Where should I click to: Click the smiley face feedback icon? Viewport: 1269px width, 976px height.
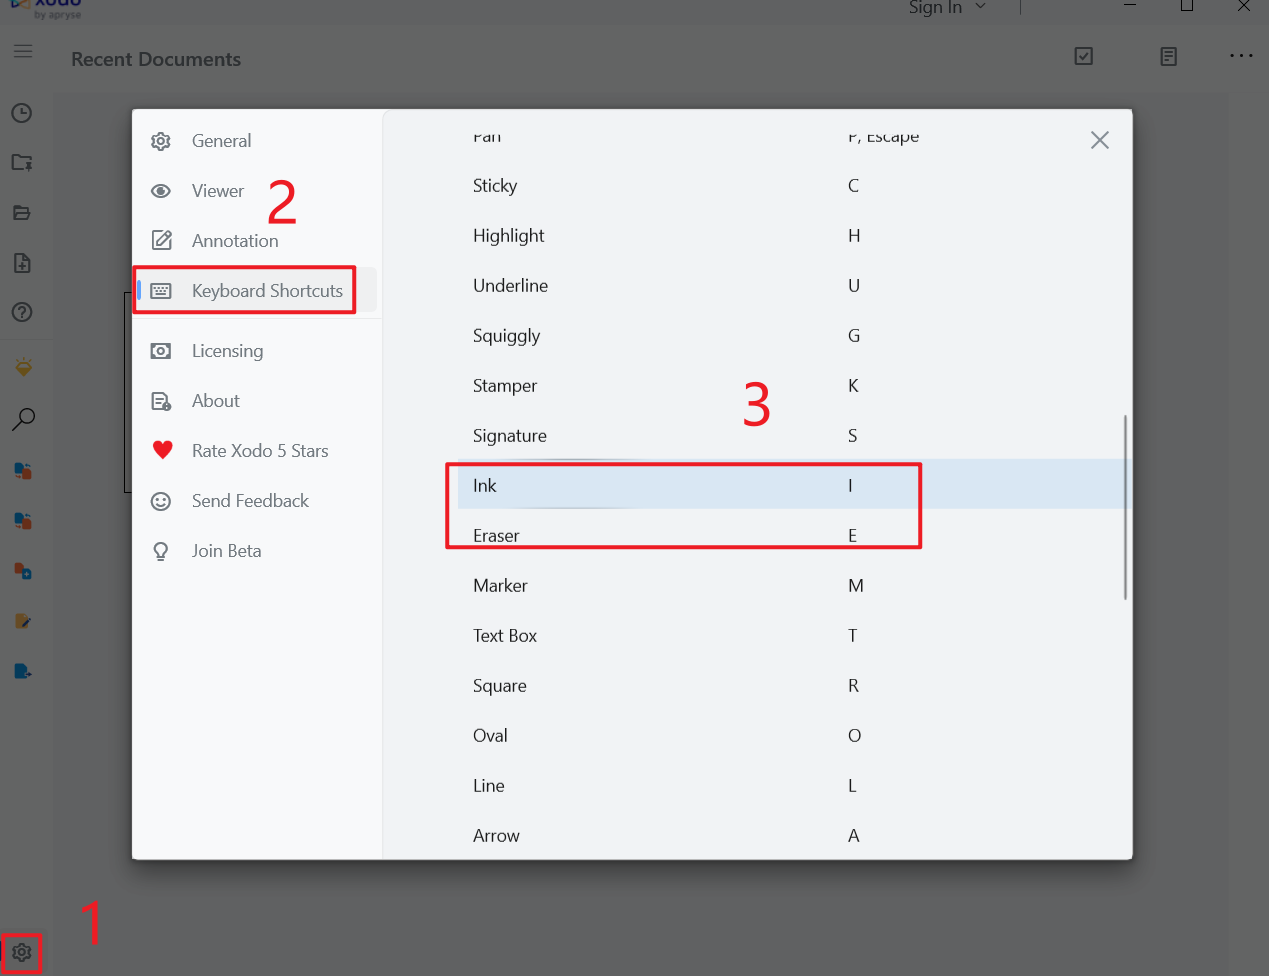click(x=161, y=501)
